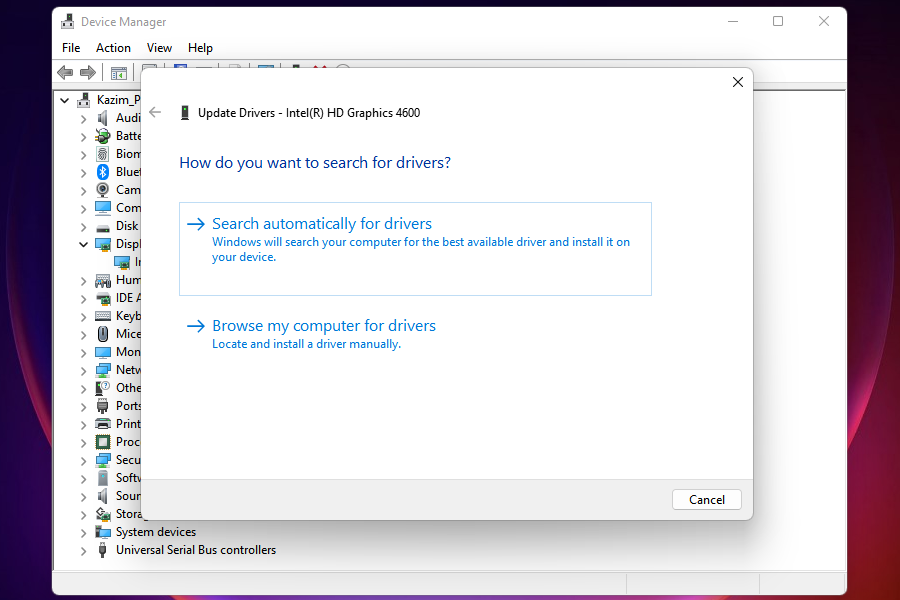
Task: Choose Search automatically for drivers
Action: [415, 249]
